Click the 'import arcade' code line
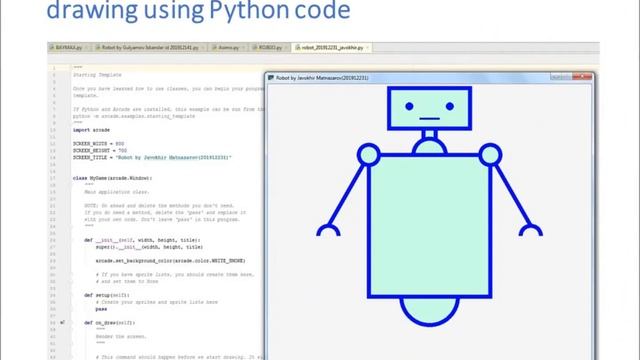The height and width of the screenshot is (360, 640). coord(91,130)
